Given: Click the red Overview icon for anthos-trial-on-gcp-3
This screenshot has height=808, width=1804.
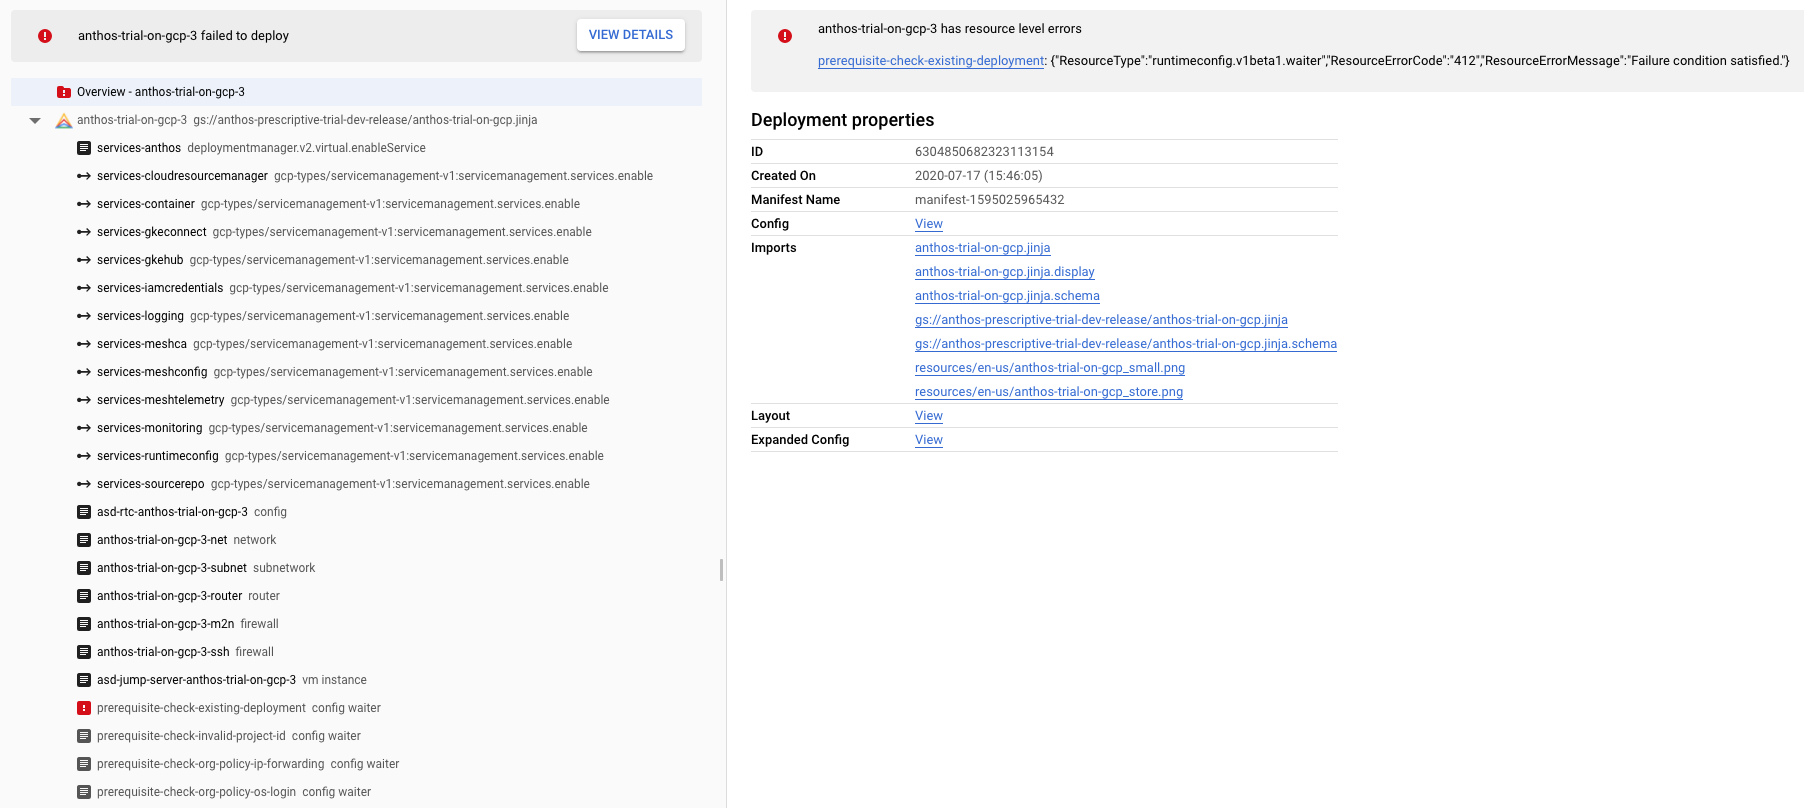Looking at the screenshot, I should (64, 92).
